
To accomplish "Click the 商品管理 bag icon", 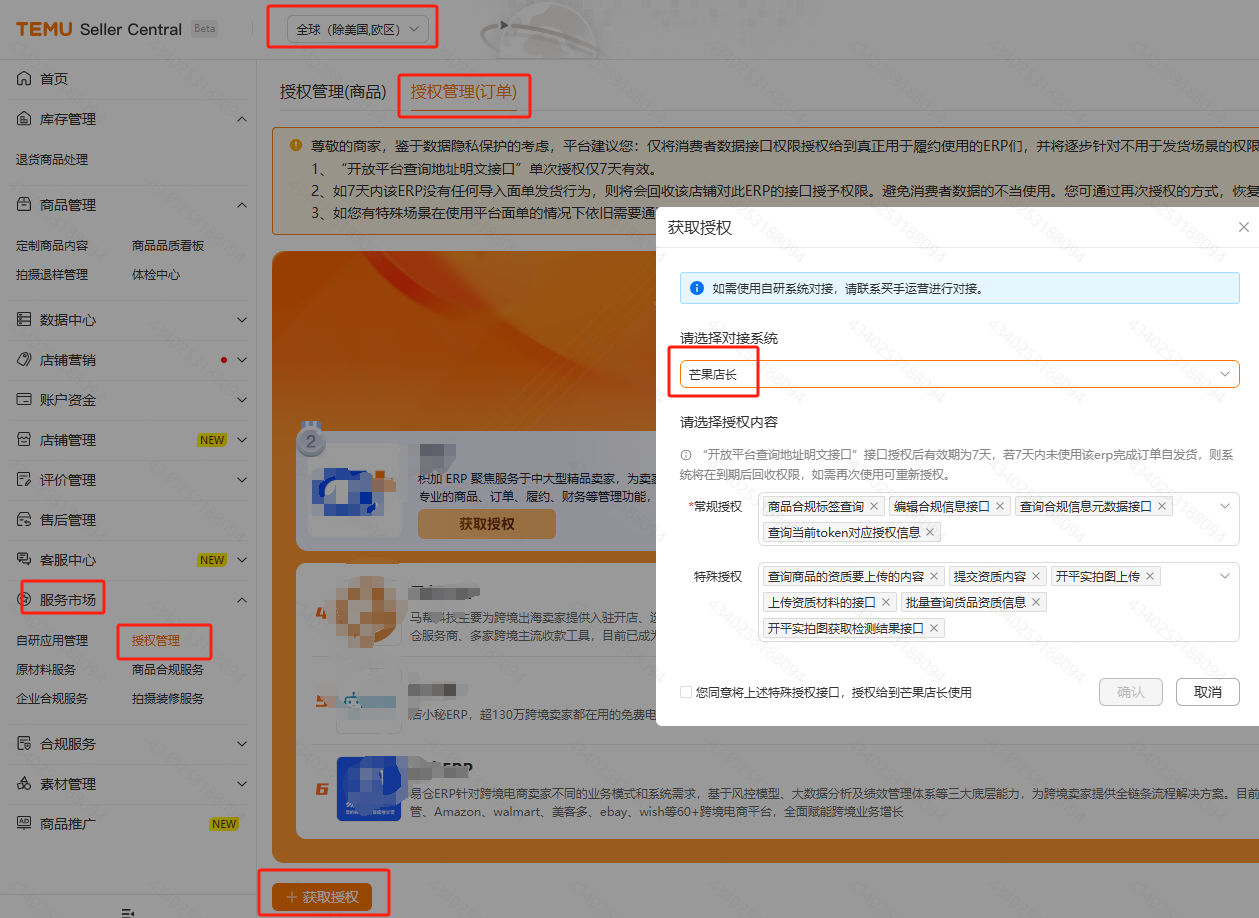I will coord(24,205).
